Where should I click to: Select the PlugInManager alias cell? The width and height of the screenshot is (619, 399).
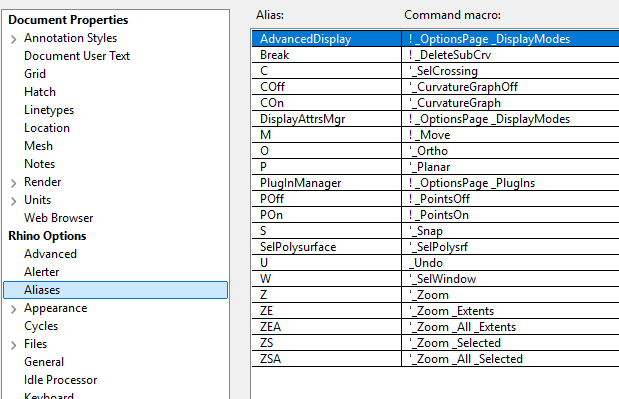click(326, 183)
